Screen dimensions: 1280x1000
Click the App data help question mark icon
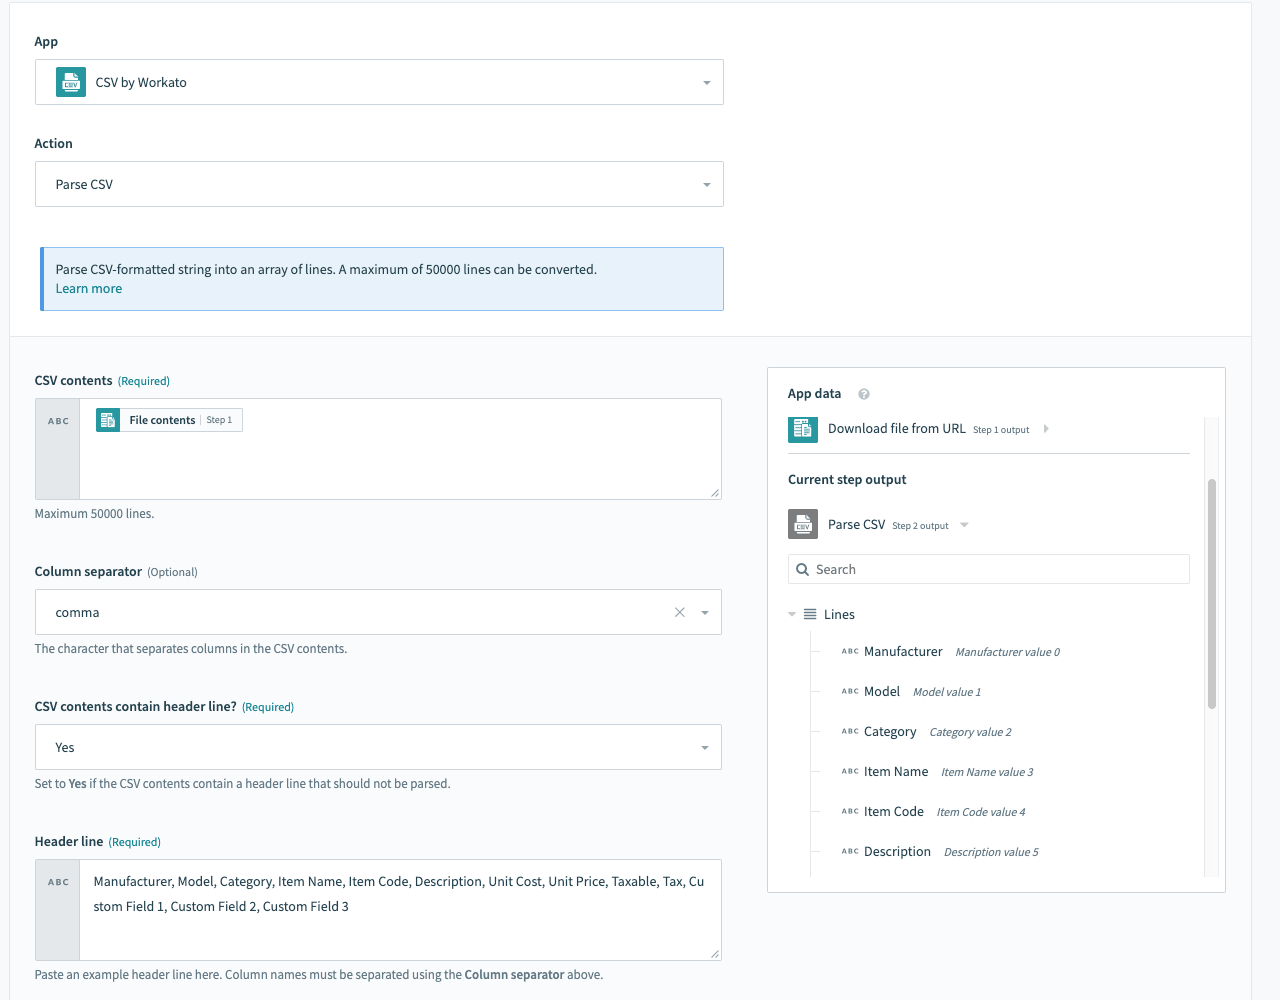(x=863, y=393)
